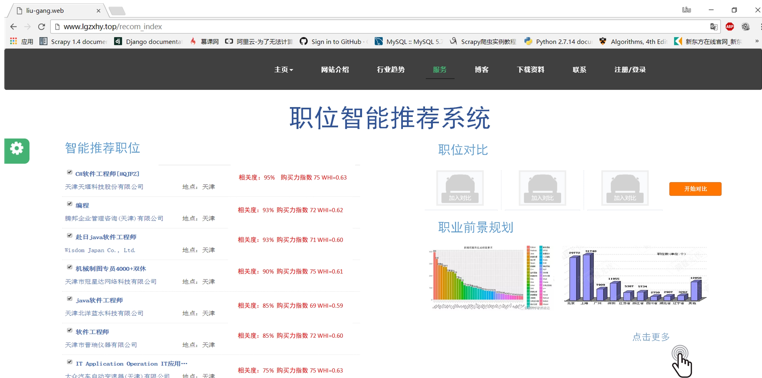The height and width of the screenshot is (378, 762).
Task: Click company name 腾邦企业管理咨询(天津)有限公司
Action: 114,219
